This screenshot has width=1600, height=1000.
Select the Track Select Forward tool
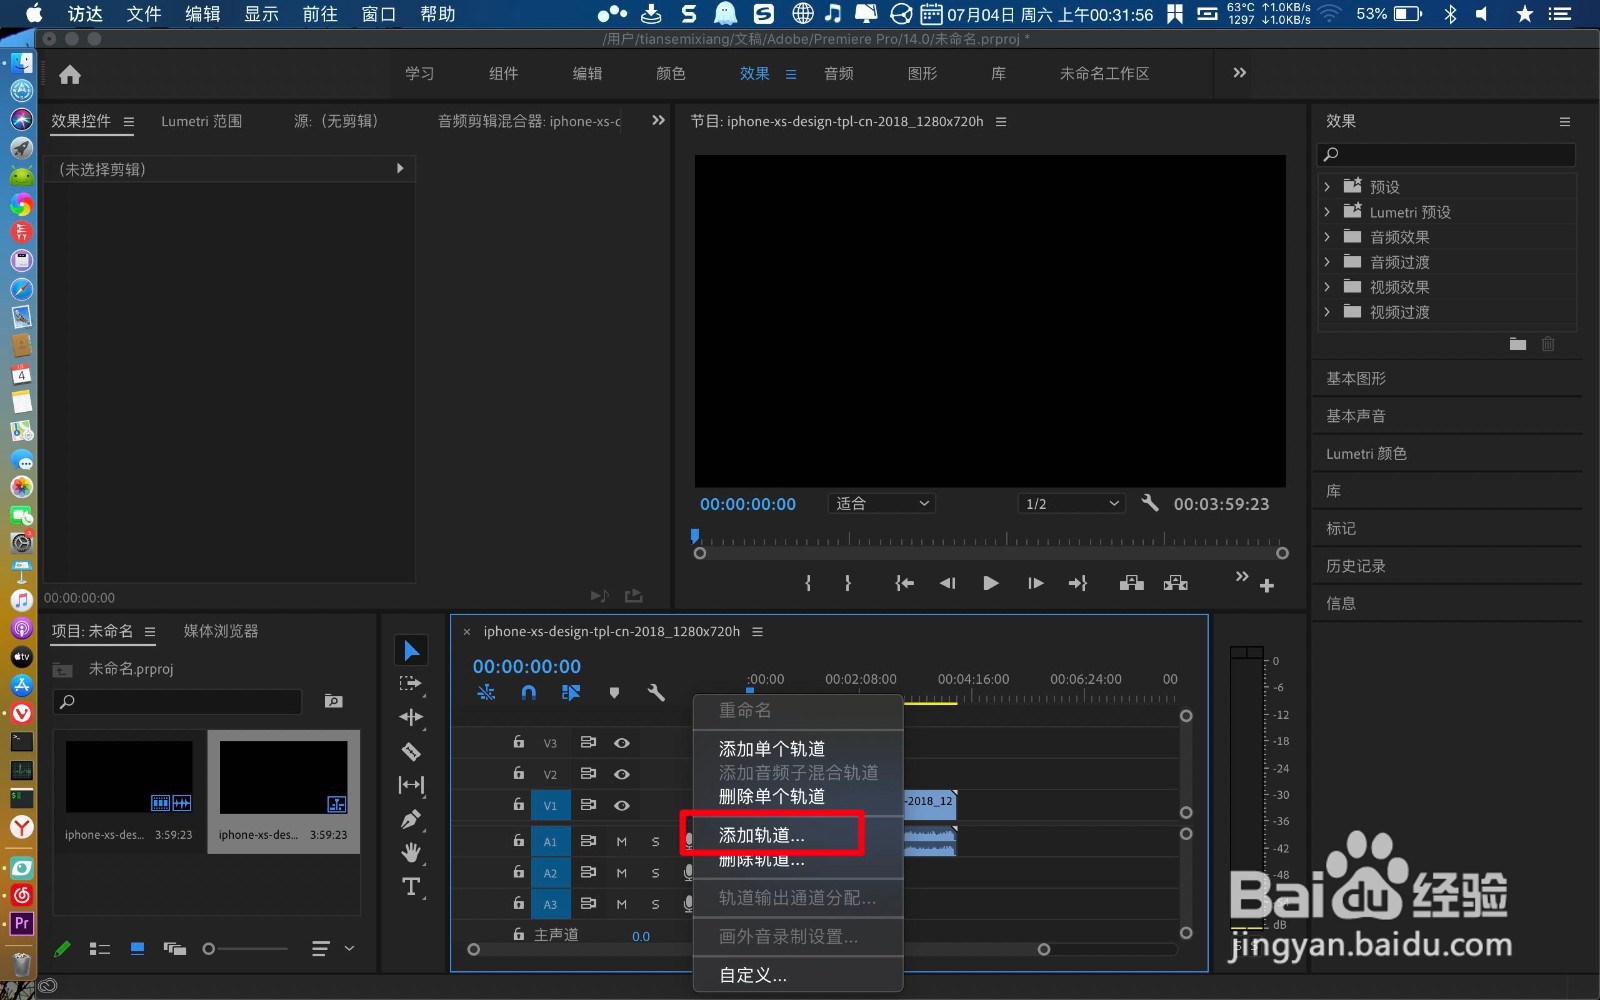click(411, 684)
